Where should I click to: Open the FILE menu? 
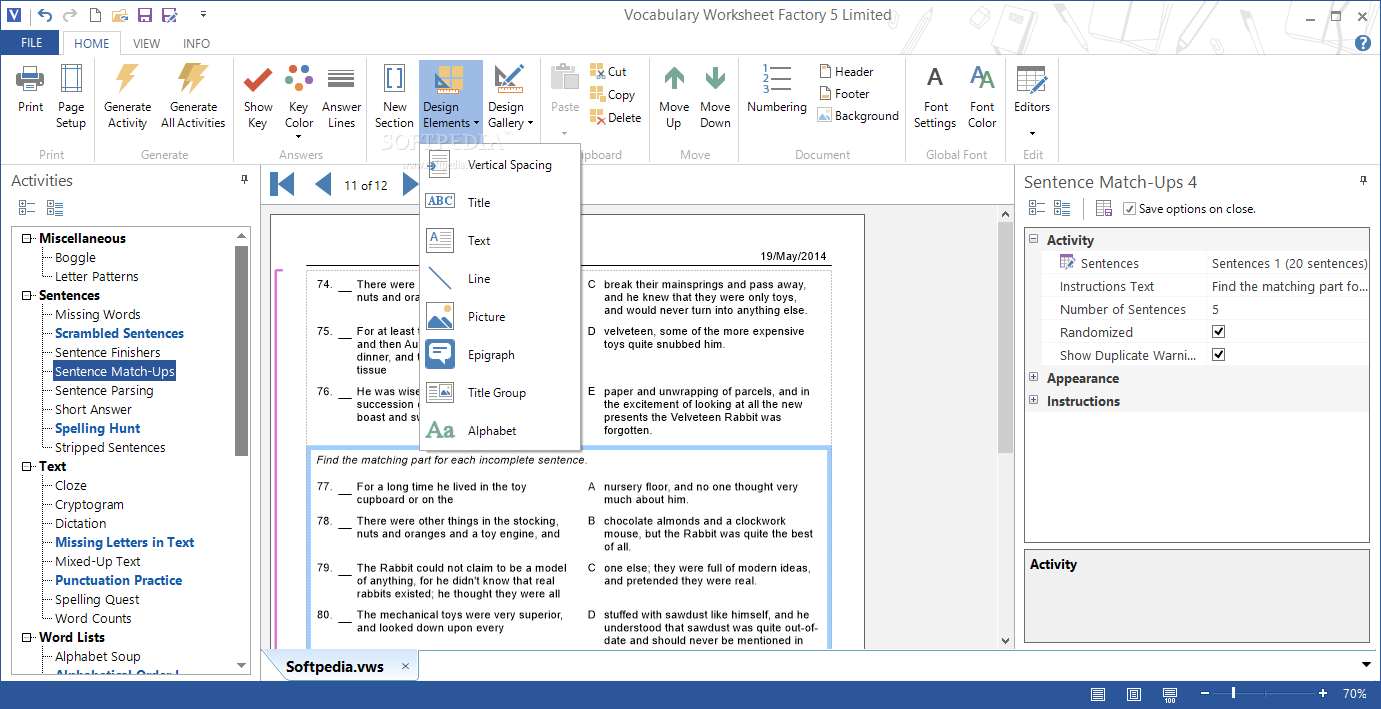(x=31, y=43)
